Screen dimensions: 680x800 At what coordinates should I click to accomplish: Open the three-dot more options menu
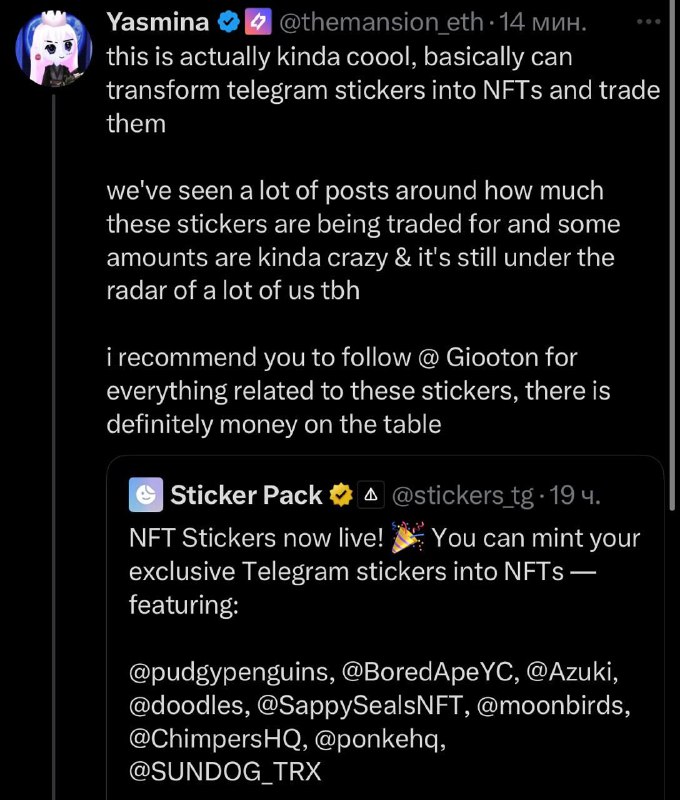coord(649,21)
